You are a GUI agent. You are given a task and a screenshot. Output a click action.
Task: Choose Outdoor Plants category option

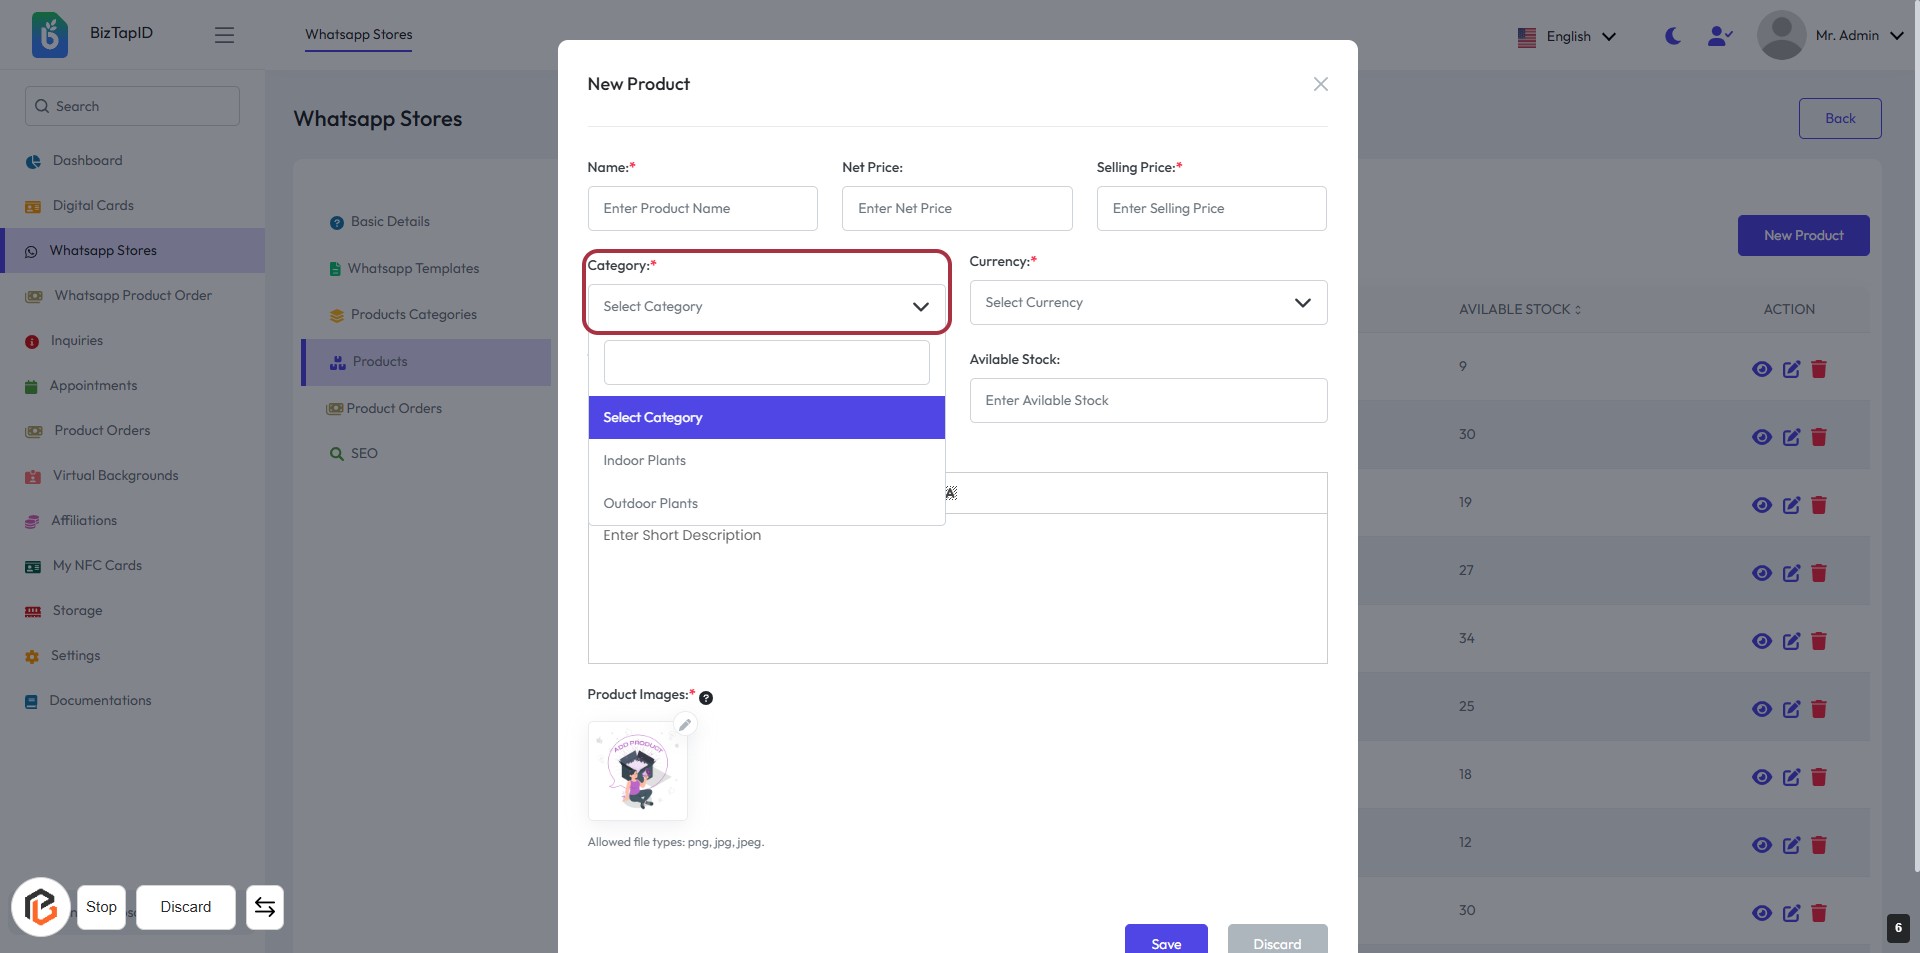651,504
